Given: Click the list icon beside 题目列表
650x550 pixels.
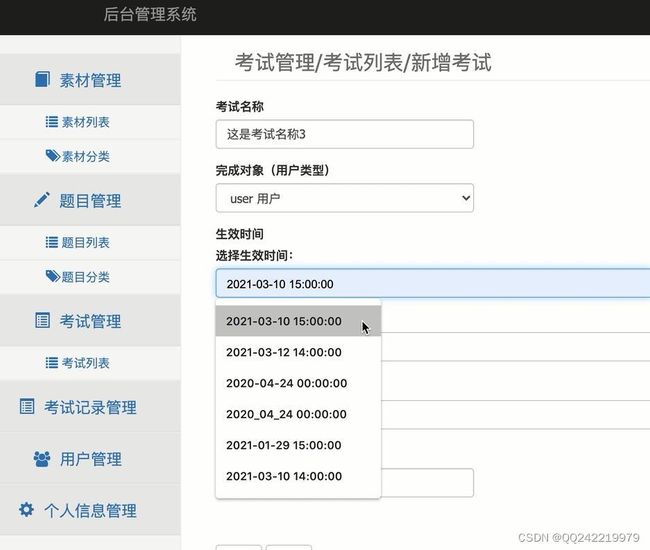Looking at the screenshot, I should 51,242.
